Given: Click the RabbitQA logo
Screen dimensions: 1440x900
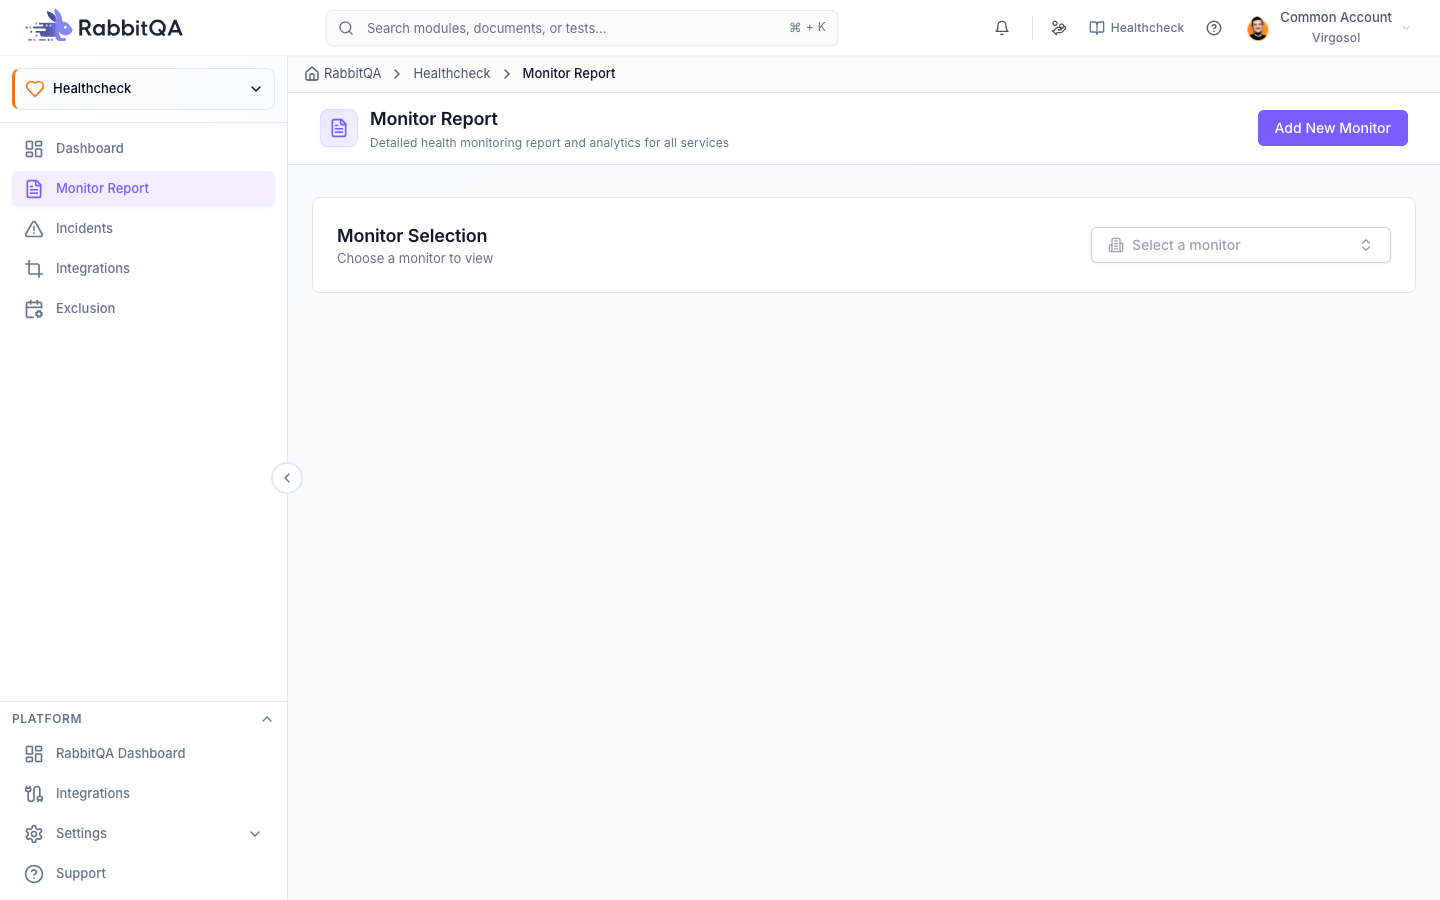Looking at the screenshot, I should [x=104, y=27].
